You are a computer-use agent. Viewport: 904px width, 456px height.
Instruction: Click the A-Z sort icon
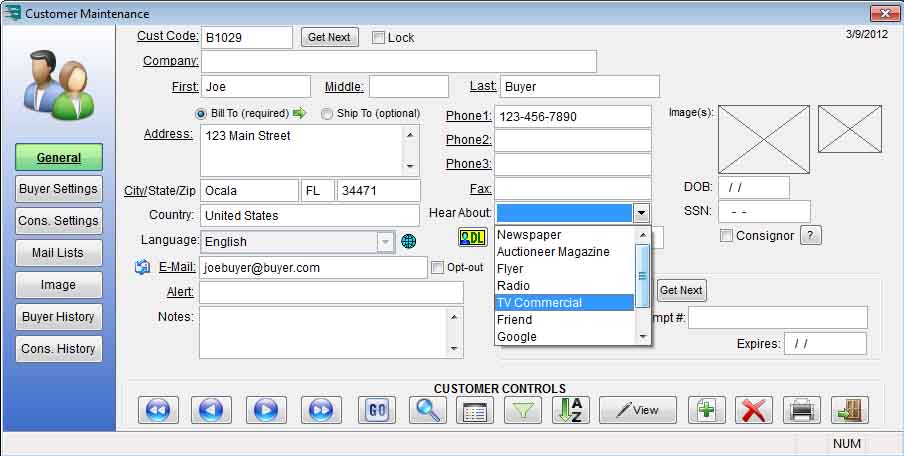571,410
